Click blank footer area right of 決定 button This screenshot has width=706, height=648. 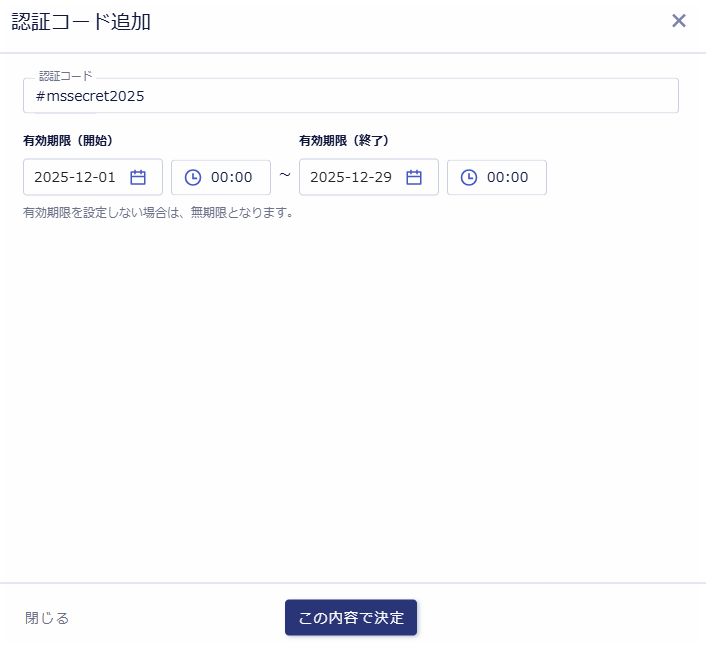click(560, 618)
